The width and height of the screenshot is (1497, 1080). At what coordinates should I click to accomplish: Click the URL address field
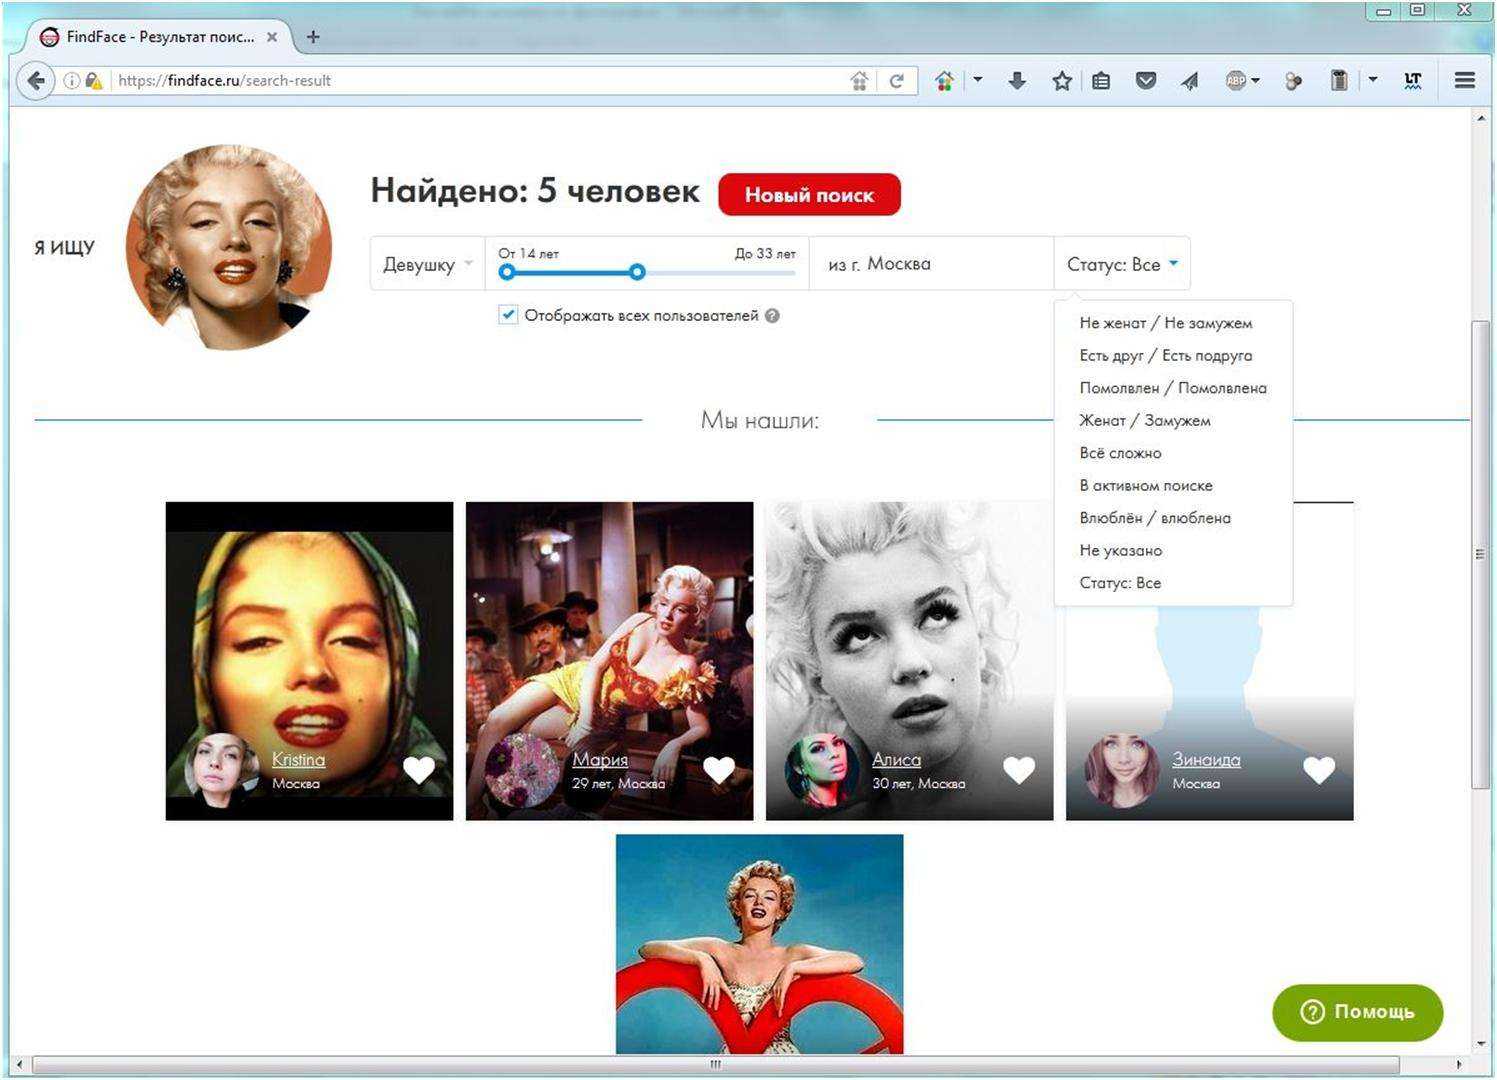click(480, 81)
